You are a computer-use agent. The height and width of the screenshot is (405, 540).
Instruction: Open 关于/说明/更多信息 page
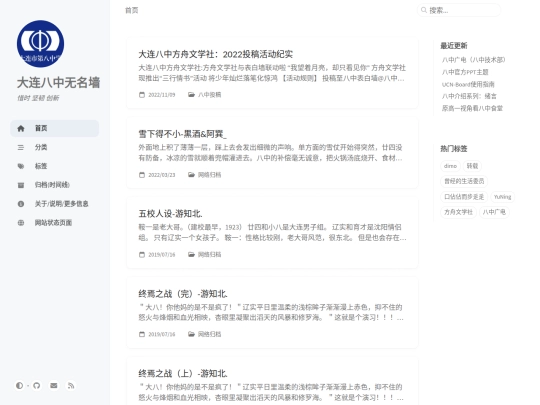54,204
